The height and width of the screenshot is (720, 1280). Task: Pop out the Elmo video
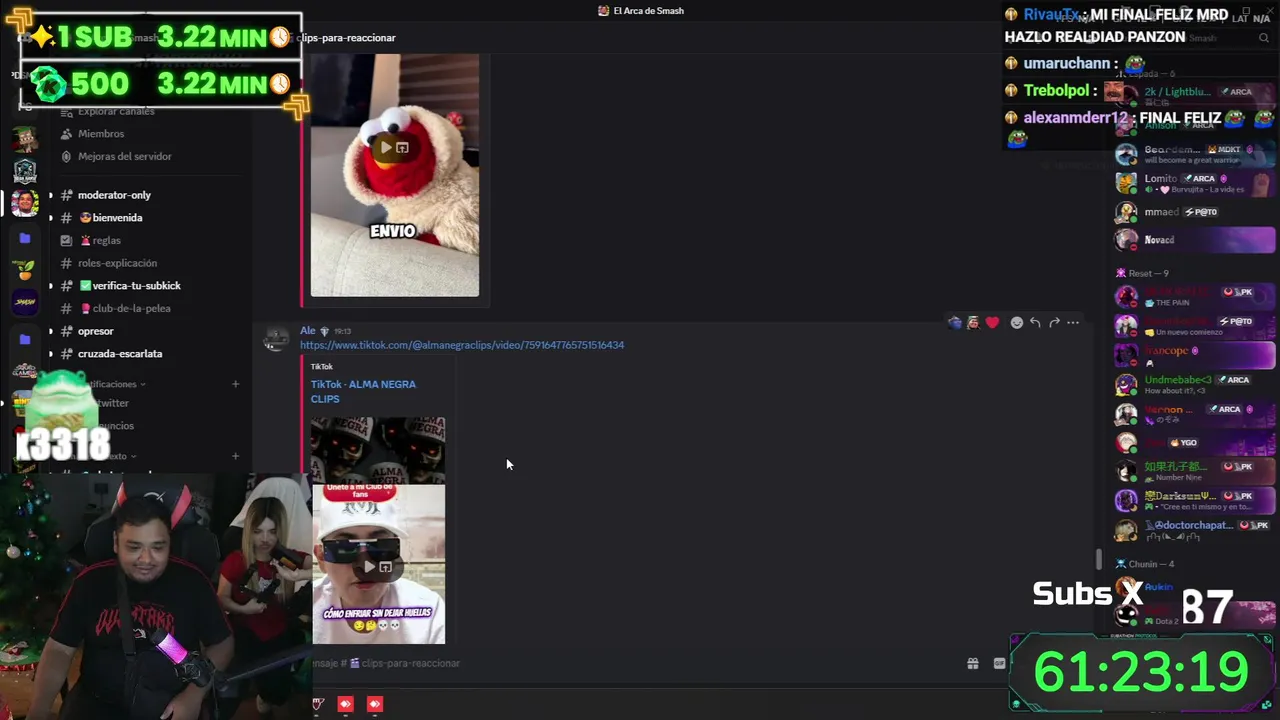coord(402,147)
